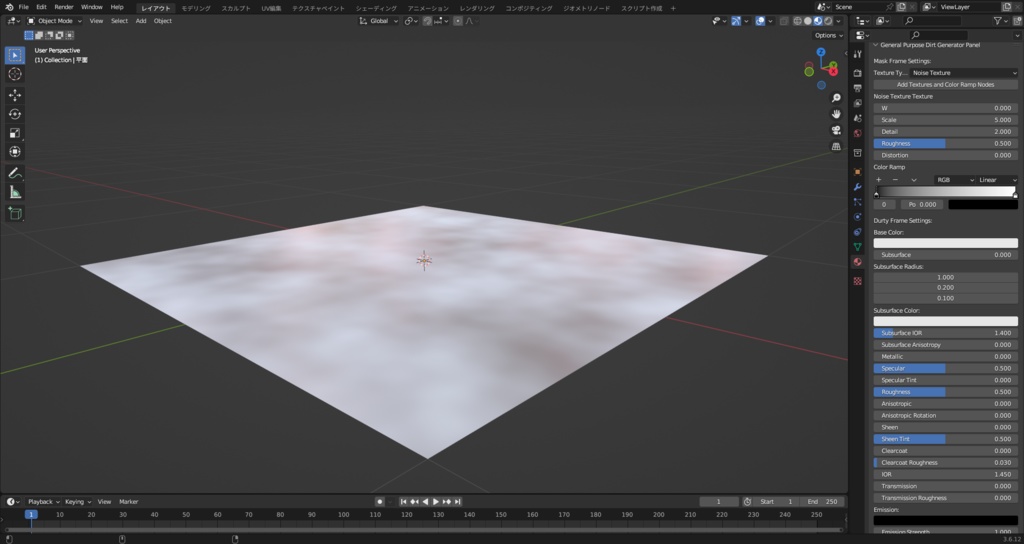Image resolution: width=1024 pixels, height=544 pixels.
Task: Toggle X-ray view
Action: click(x=784, y=21)
